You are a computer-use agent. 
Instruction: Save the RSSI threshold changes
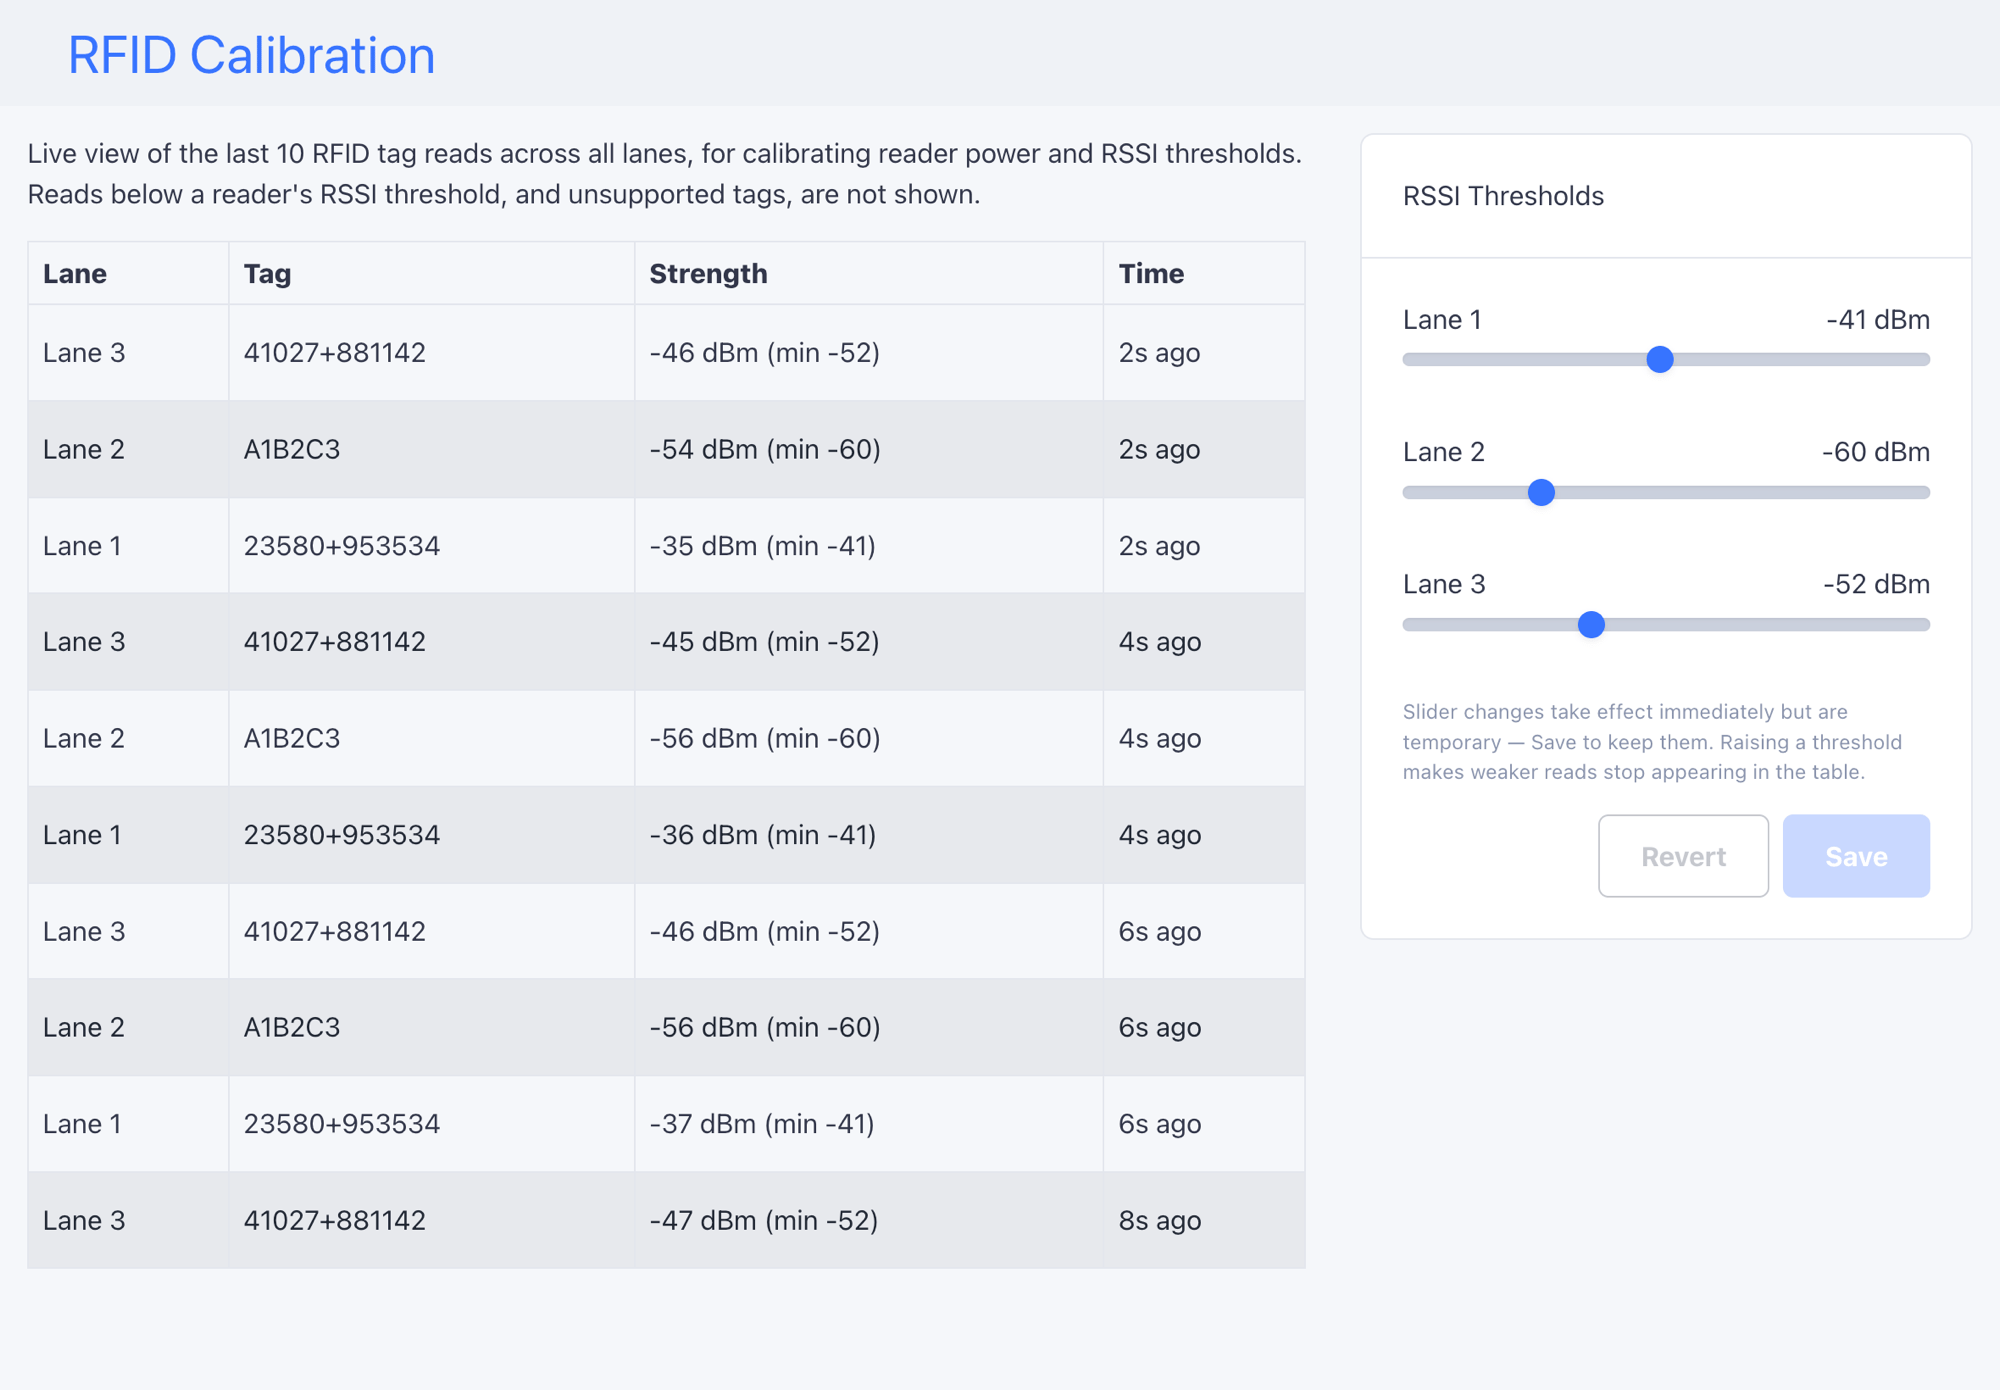pyautogui.click(x=1856, y=856)
